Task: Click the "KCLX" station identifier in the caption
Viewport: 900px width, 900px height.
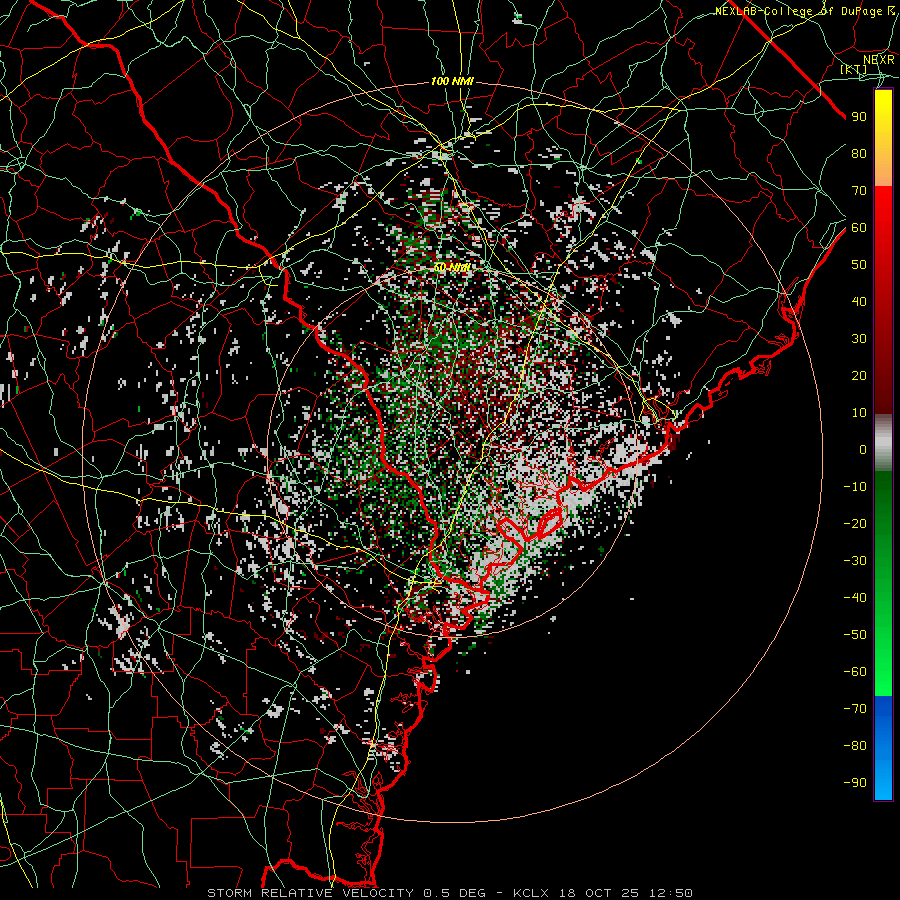Action: pyautogui.click(x=531, y=893)
